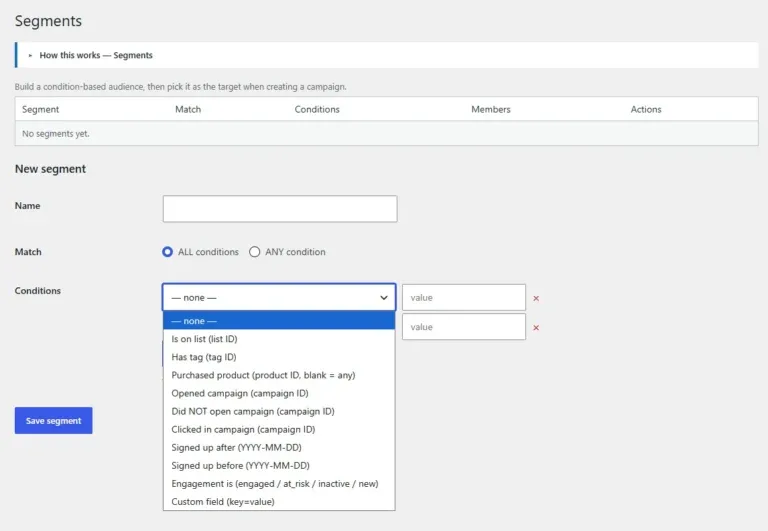Click the Save segment button
The width and height of the screenshot is (768, 531).
(x=53, y=420)
